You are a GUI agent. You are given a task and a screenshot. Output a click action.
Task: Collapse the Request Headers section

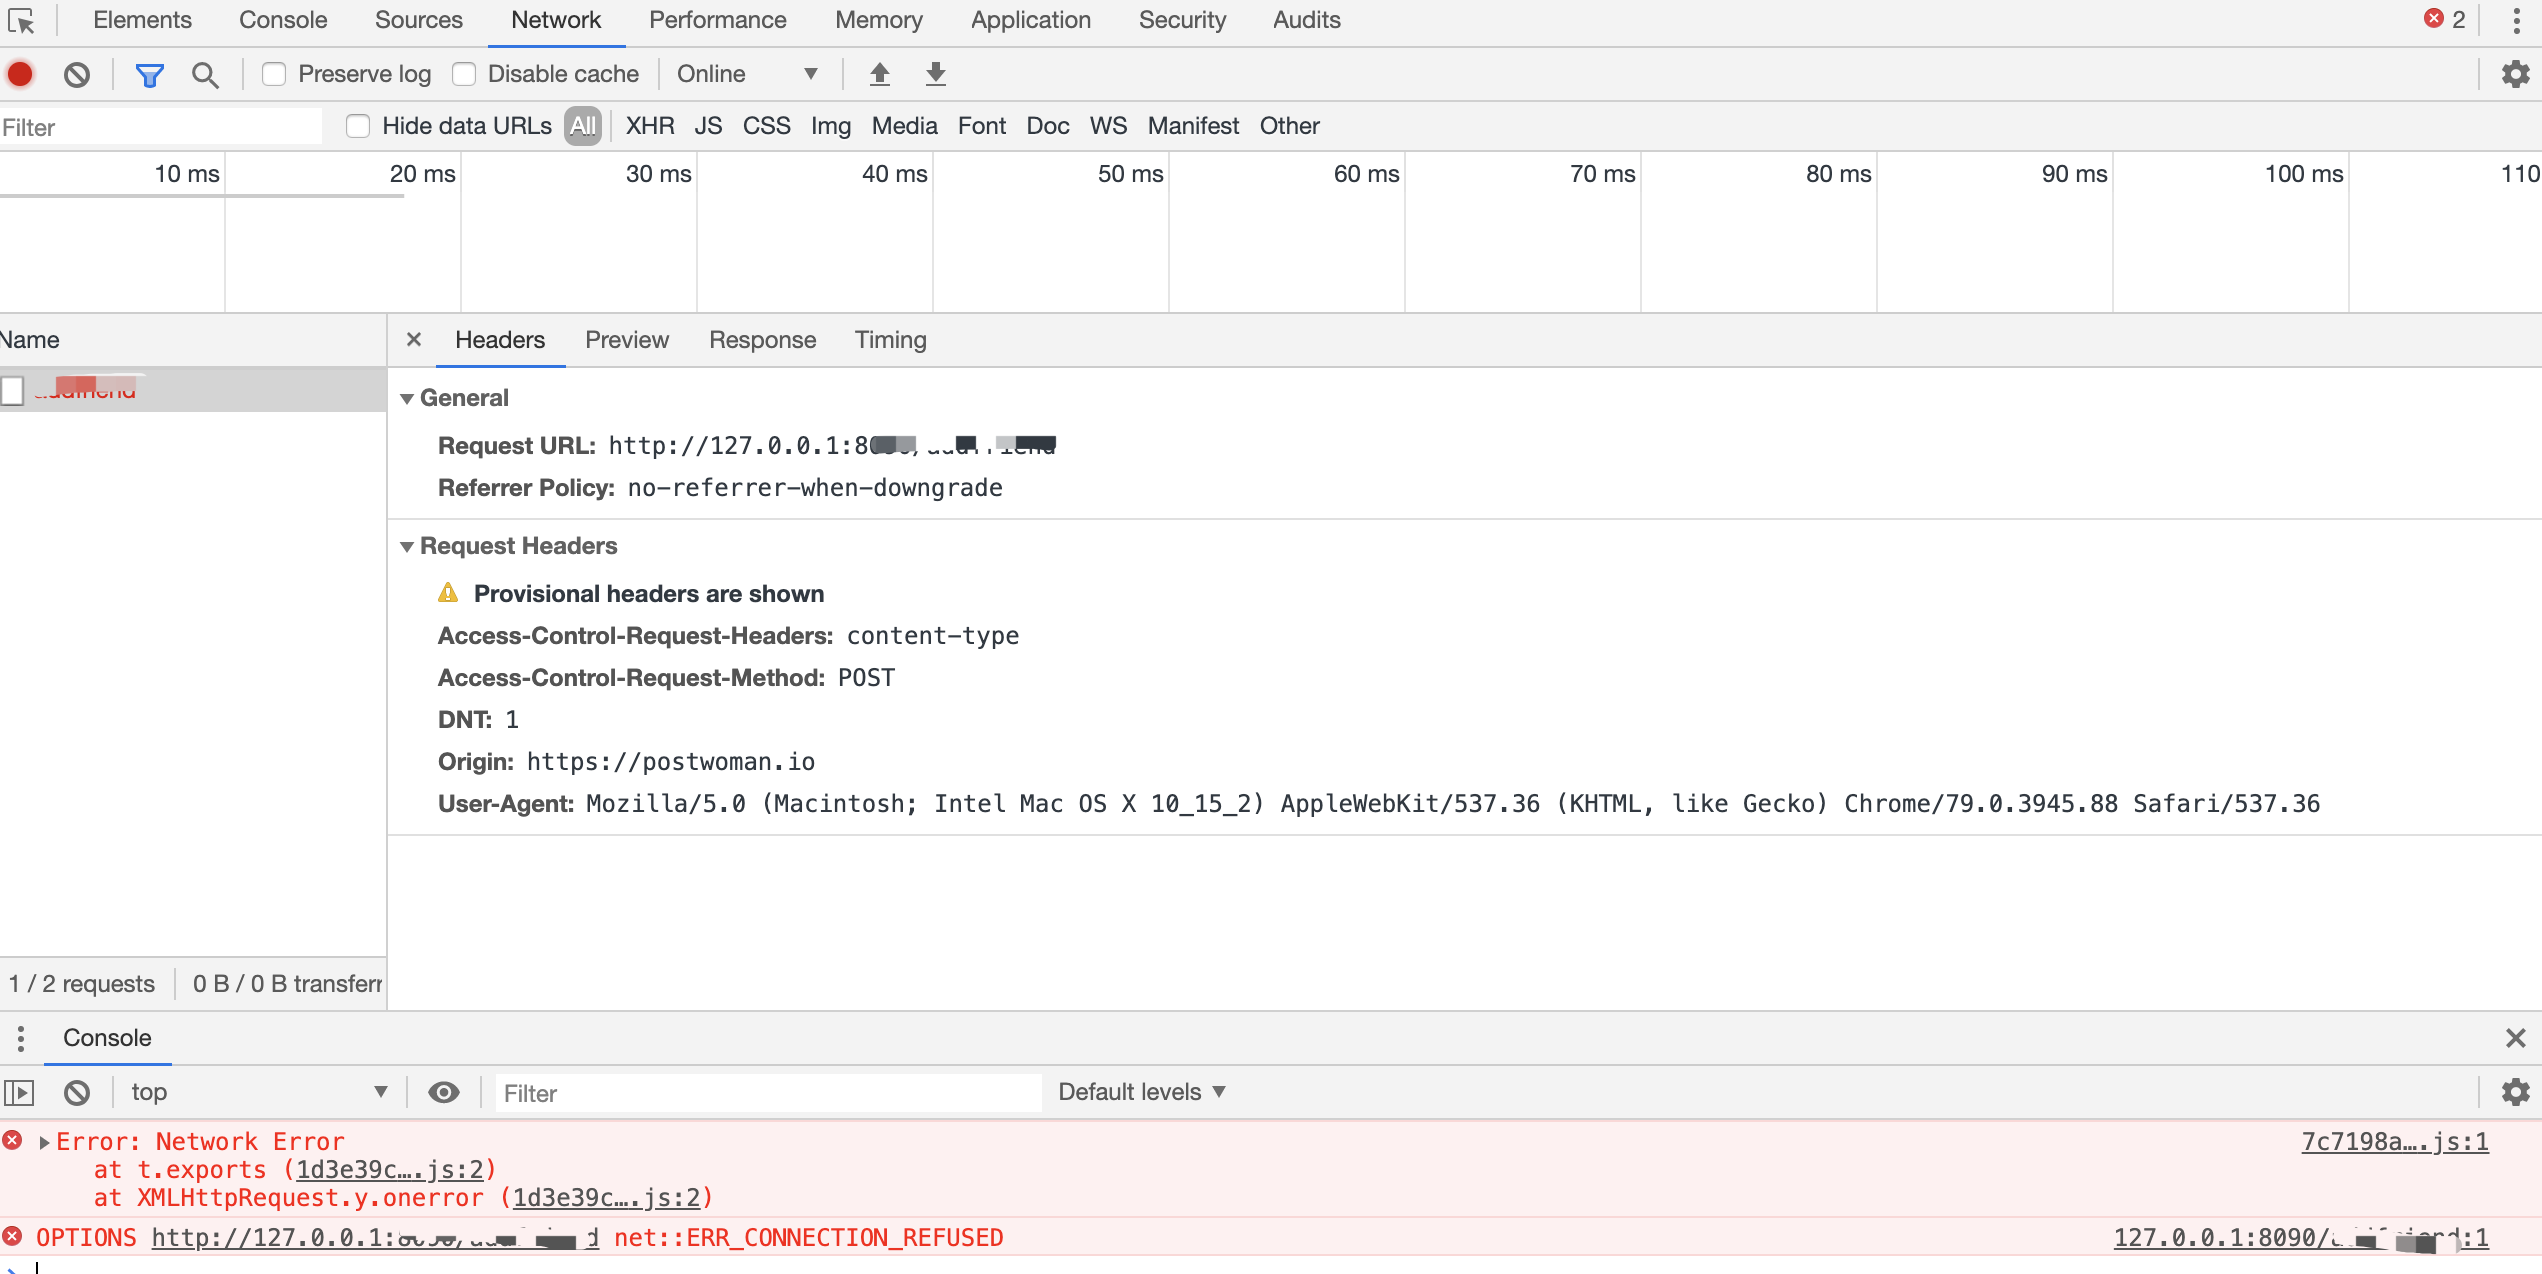coord(407,546)
